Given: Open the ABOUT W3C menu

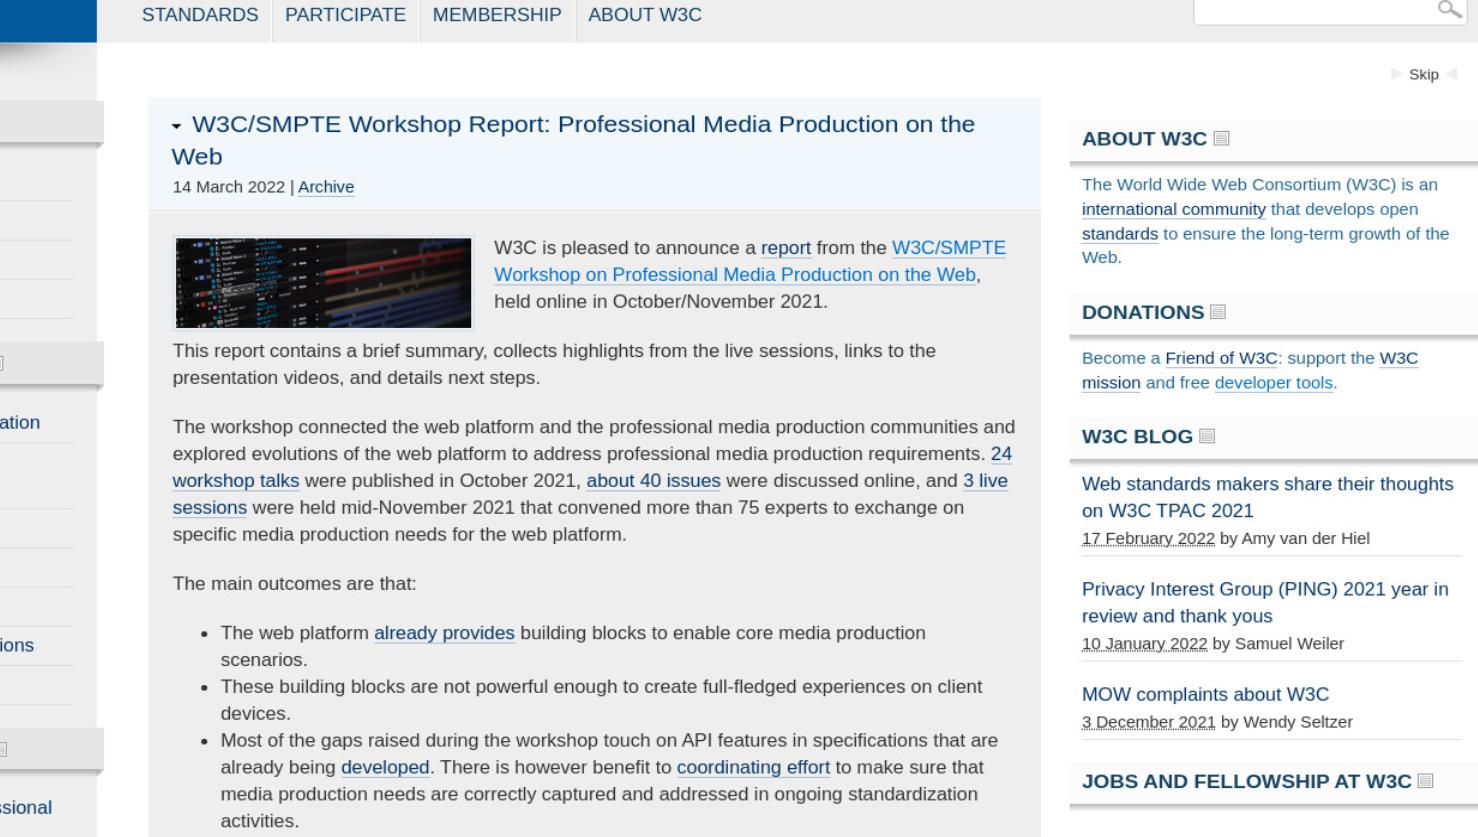Looking at the screenshot, I should pyautogui.click(x=645, y=15).
